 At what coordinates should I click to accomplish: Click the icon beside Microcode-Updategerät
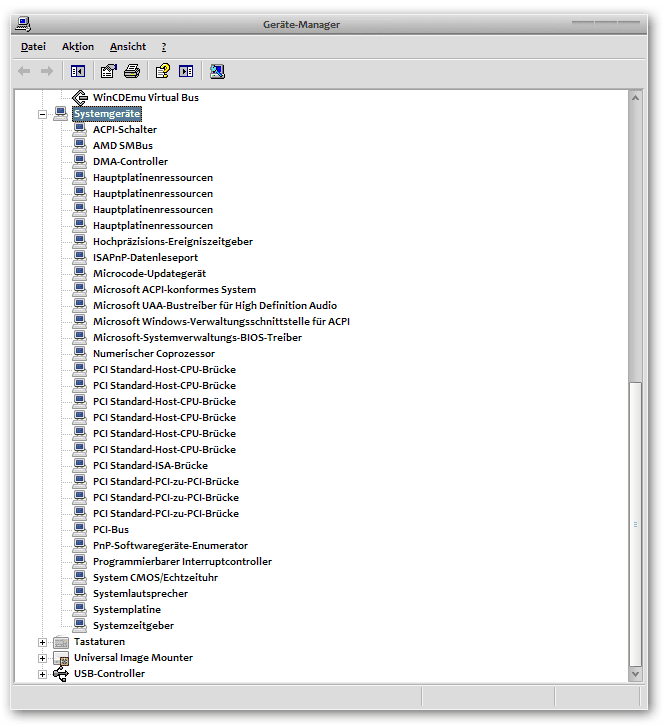point(80,273)
